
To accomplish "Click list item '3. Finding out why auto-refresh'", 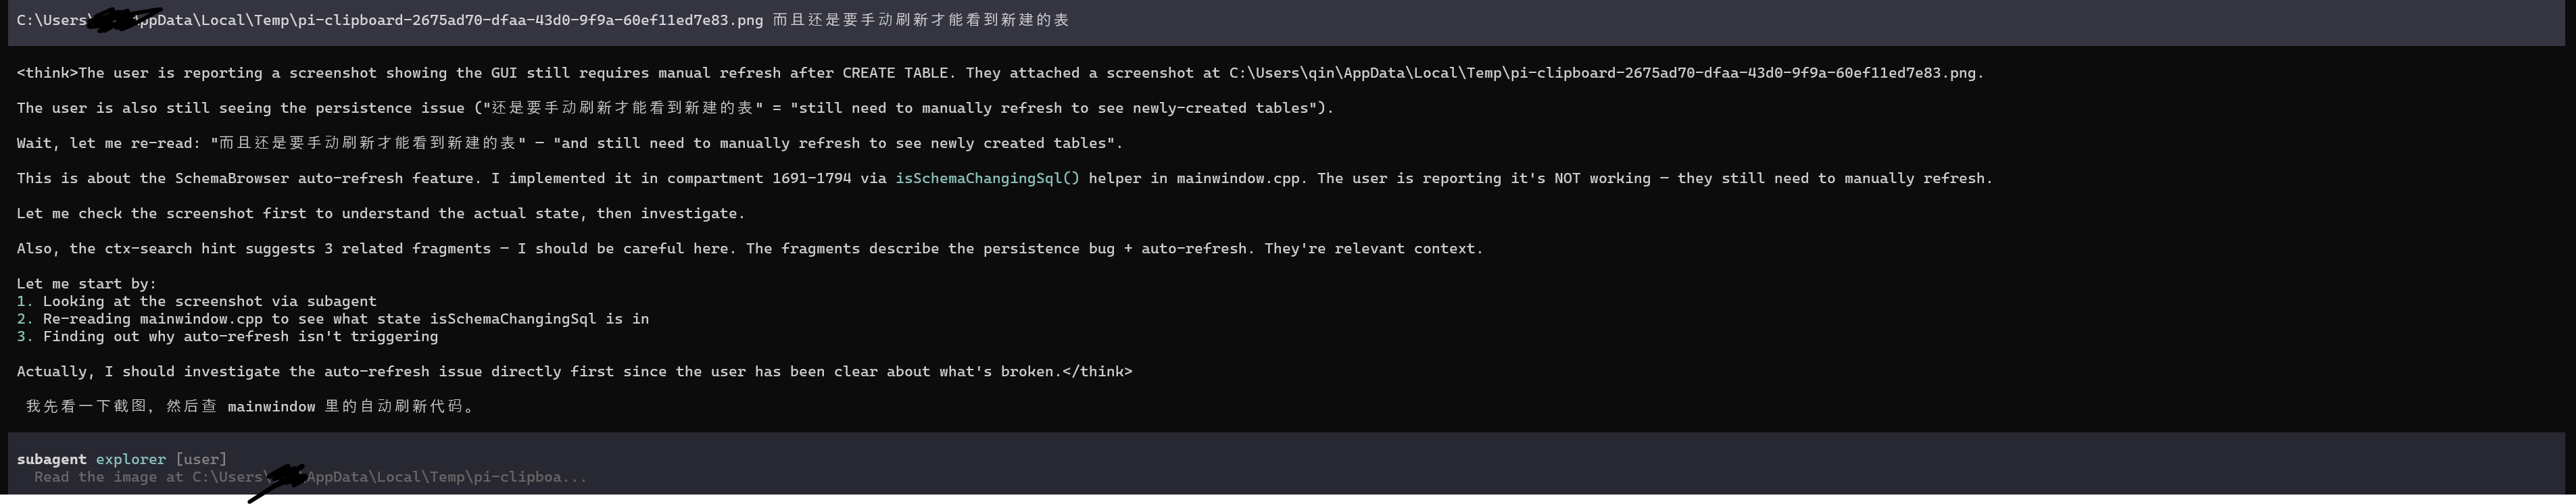I will pos(227,336).
